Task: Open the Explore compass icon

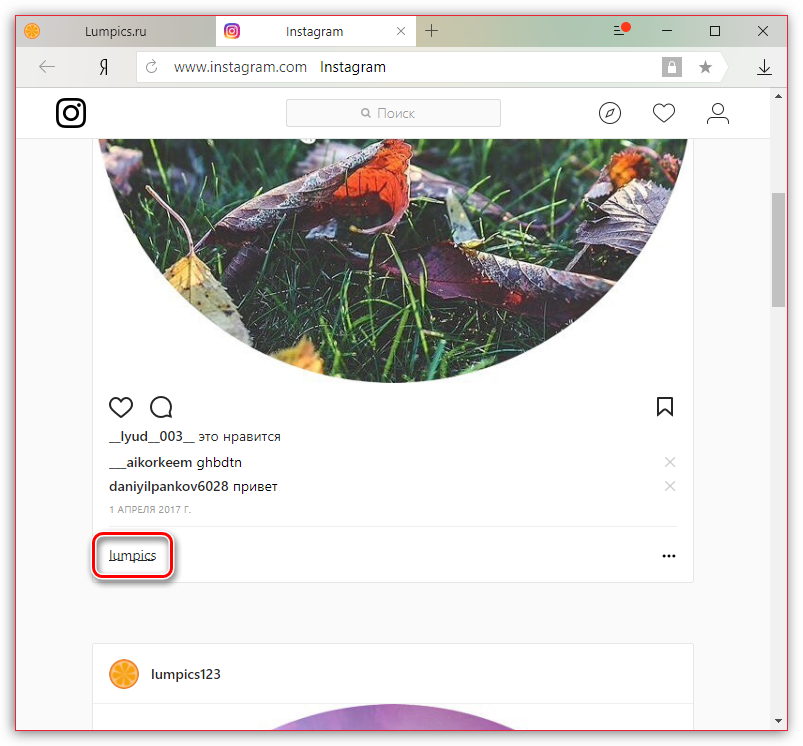Action: [610, 113]
